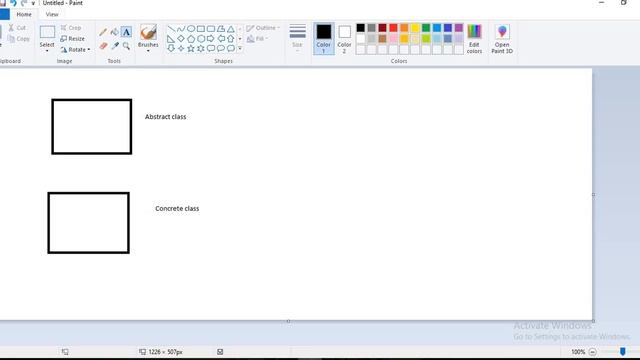Pick the green color swatch
Viewport: 640px width, 360px height.
tap(426, 28)
